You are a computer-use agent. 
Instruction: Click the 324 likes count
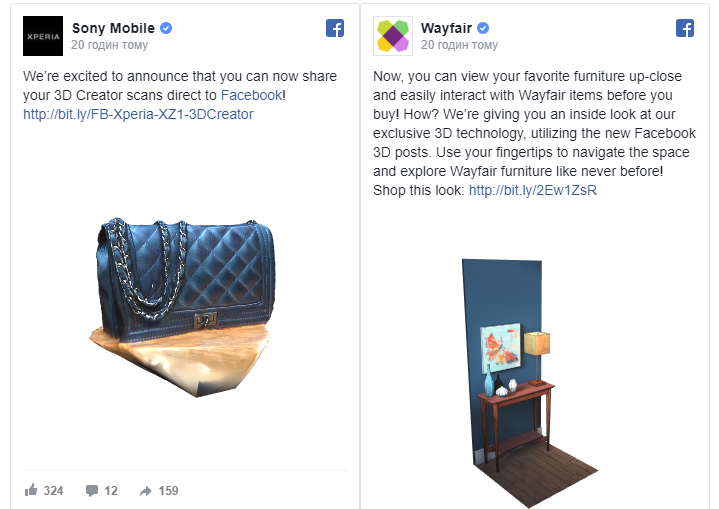(53, 491)
